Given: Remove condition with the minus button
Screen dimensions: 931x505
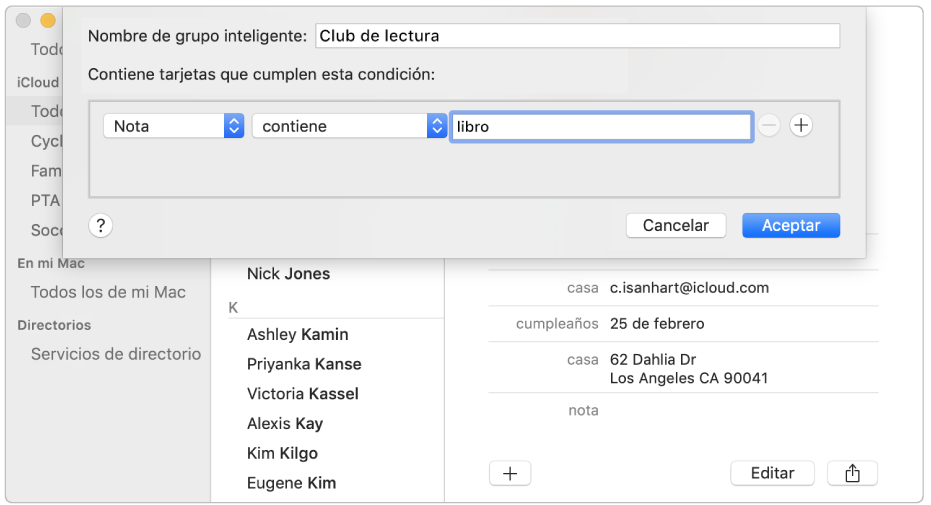Looking at the screenshot, I should click(x=769, y=126).
